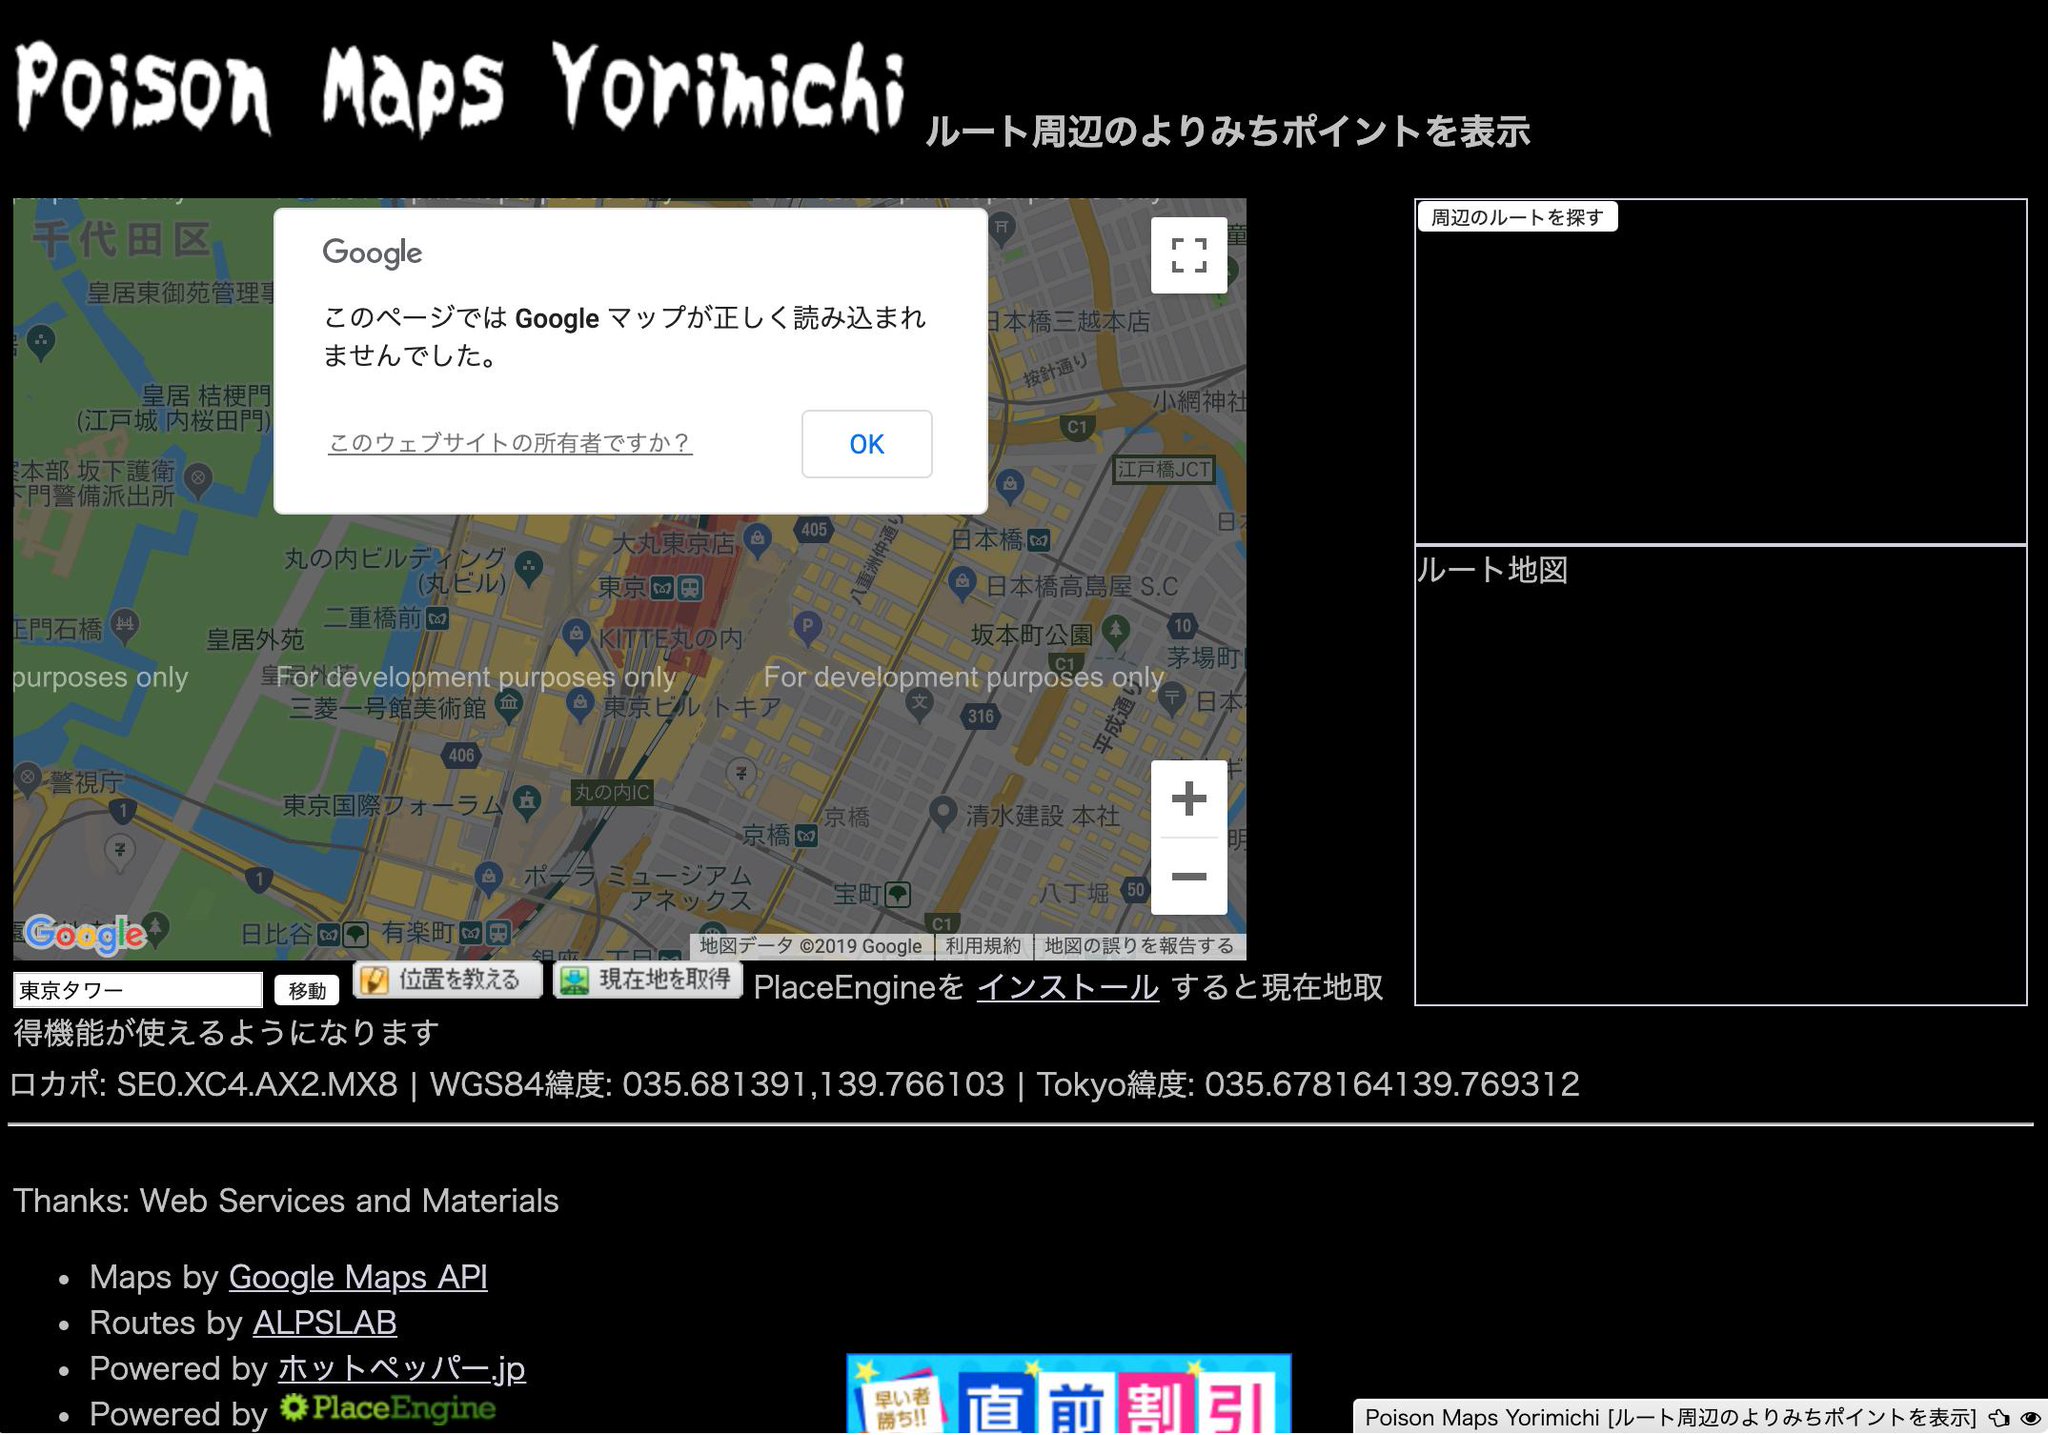Viewport: 2048px width, 1435px height.
Task: Open the ALPSLAB link
Action: [x=324, y=1322]
